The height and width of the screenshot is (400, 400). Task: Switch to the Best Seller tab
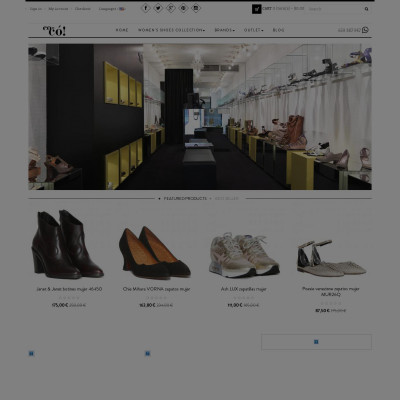227,198
